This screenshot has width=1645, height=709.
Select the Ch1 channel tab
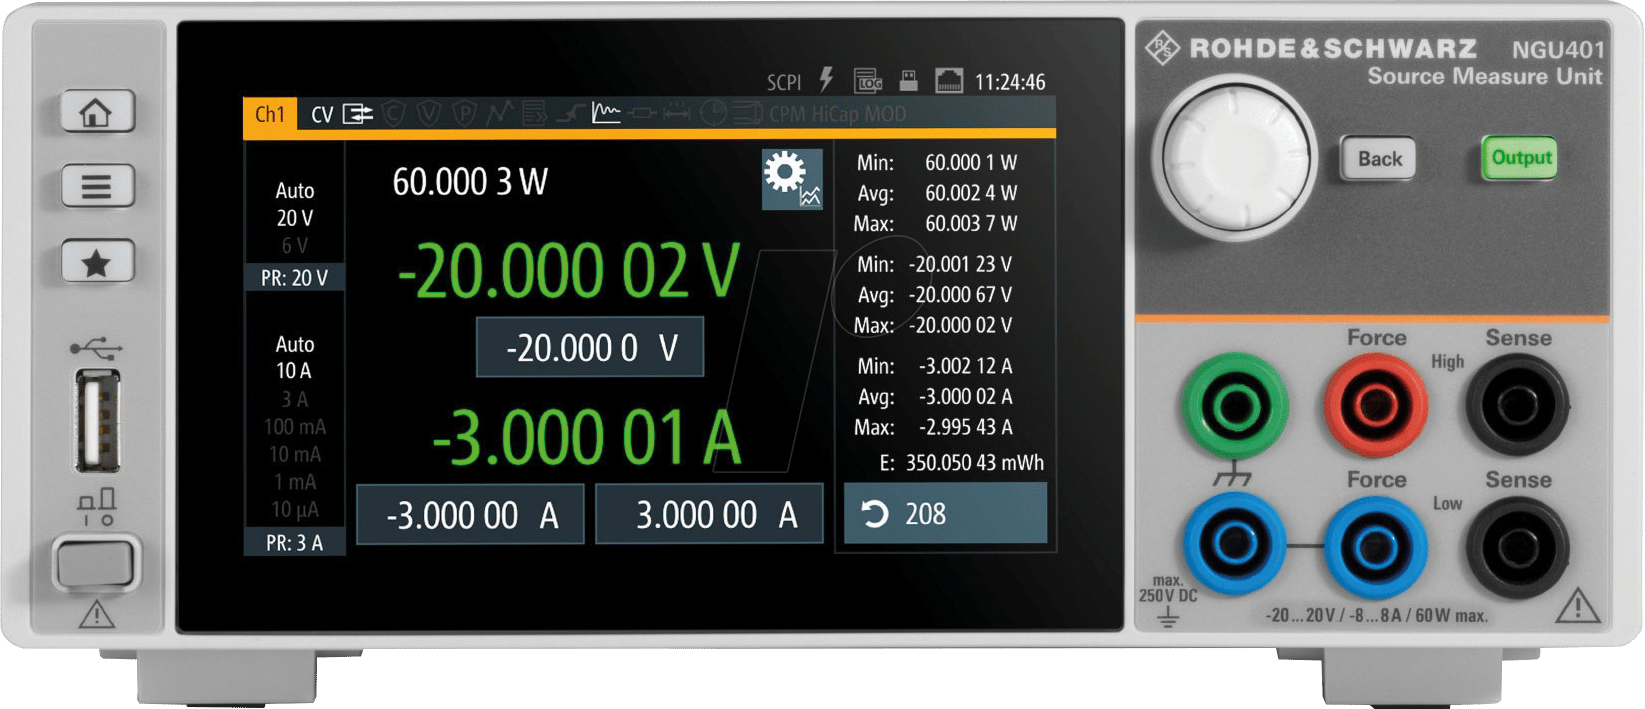tap(270, 114)
